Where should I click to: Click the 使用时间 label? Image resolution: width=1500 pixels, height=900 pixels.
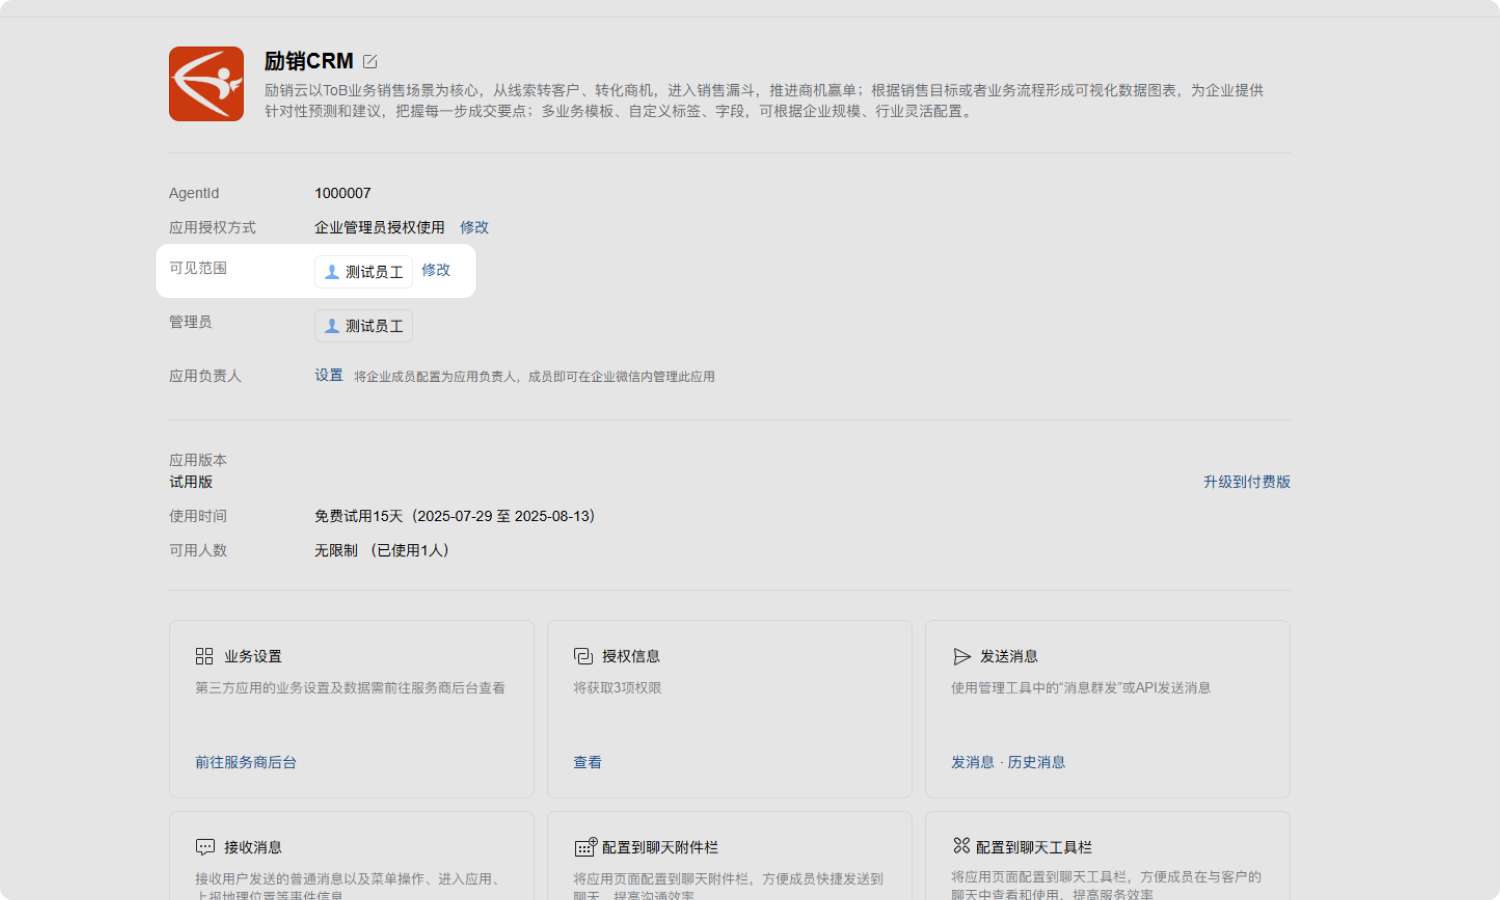(x=198, y=516)
